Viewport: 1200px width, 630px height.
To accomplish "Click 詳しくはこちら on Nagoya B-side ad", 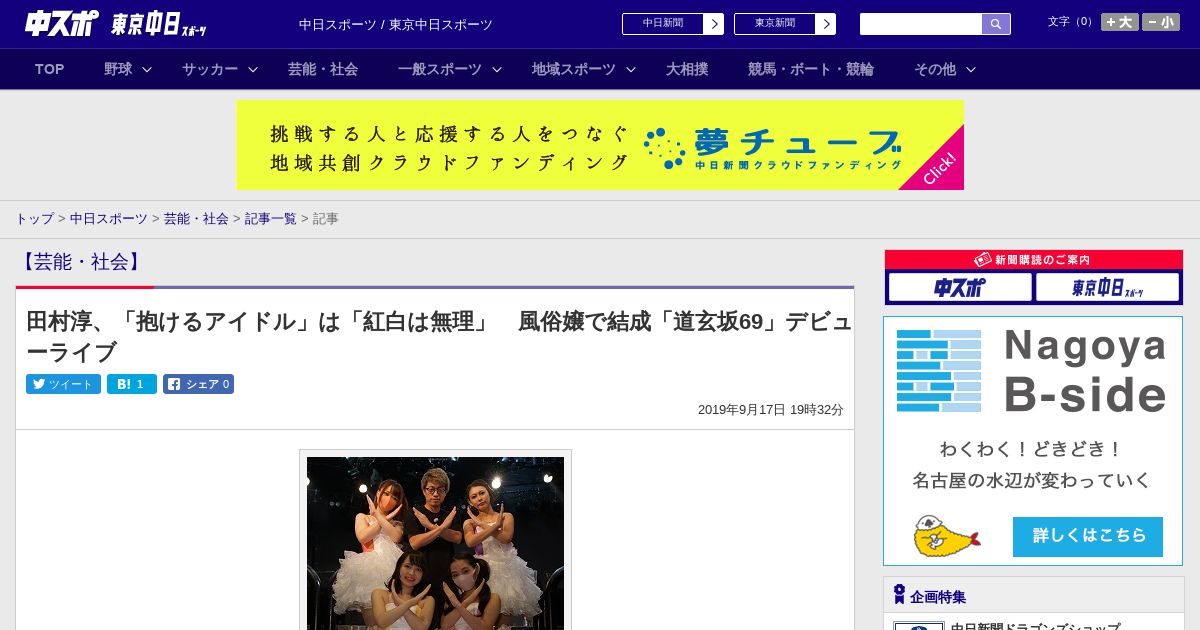I will point(1088,536).
